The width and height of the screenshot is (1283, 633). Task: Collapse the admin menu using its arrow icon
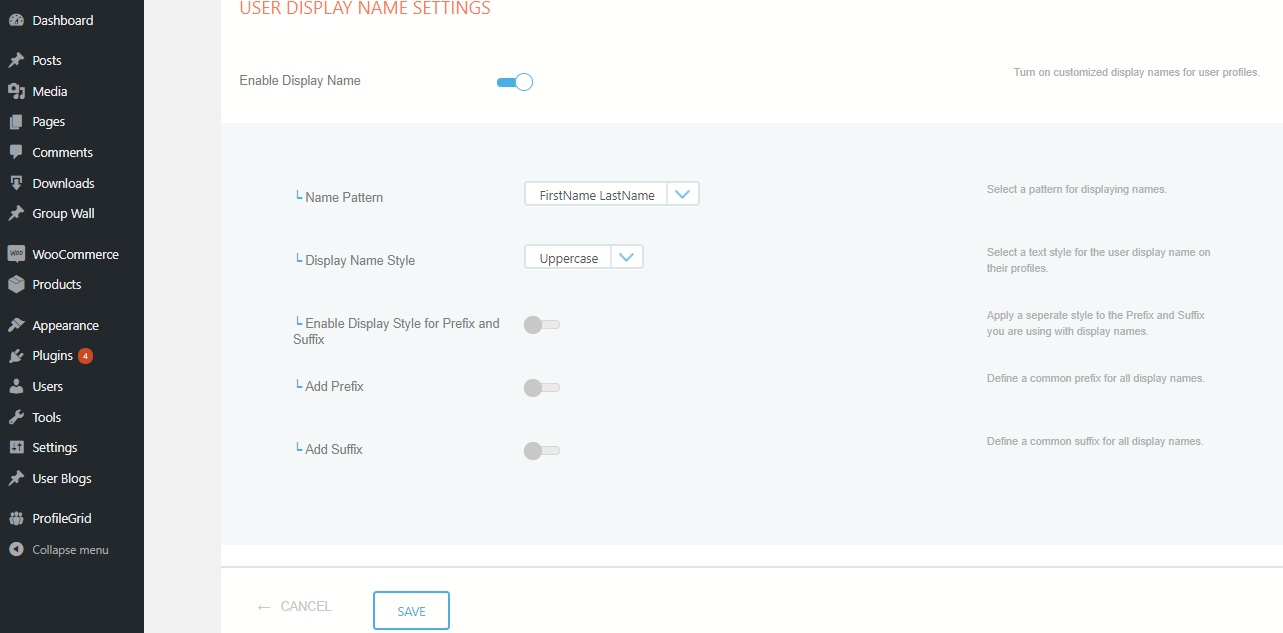[15, 549]
